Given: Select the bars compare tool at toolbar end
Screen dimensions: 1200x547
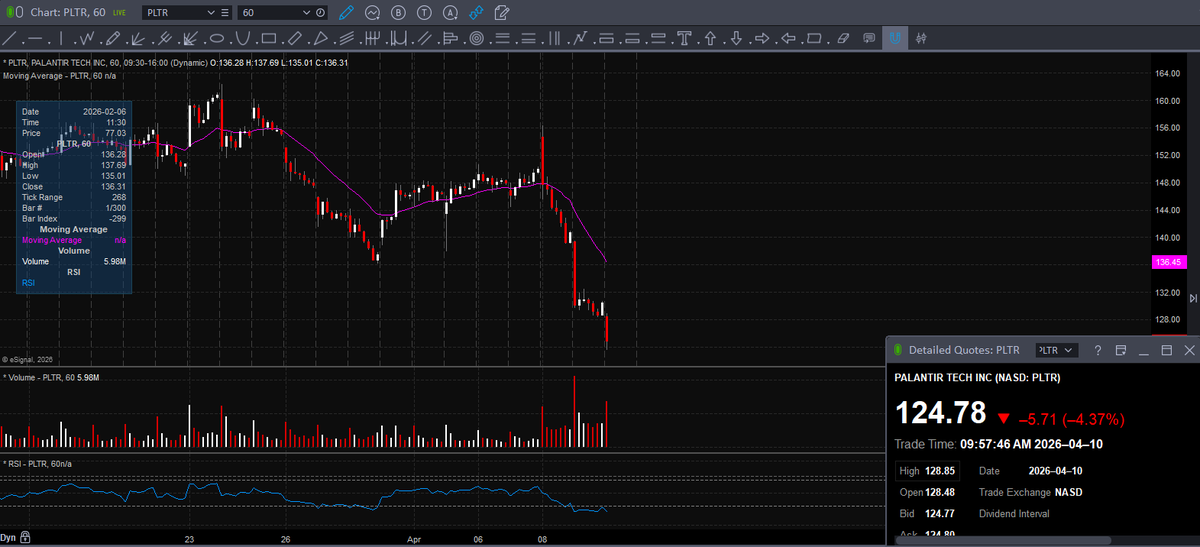Looking at the screenshot, I should tap(921, 38).
